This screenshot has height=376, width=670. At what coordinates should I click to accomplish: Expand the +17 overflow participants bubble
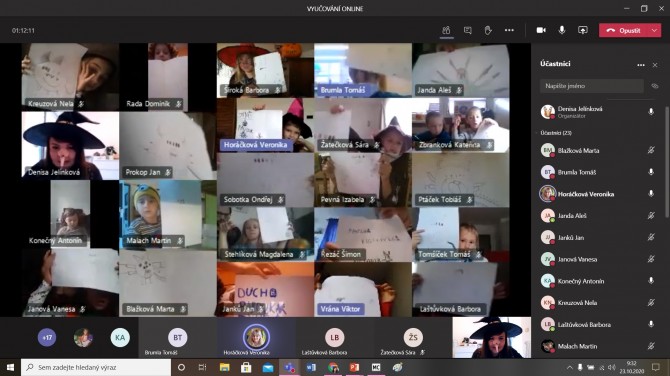47,338
